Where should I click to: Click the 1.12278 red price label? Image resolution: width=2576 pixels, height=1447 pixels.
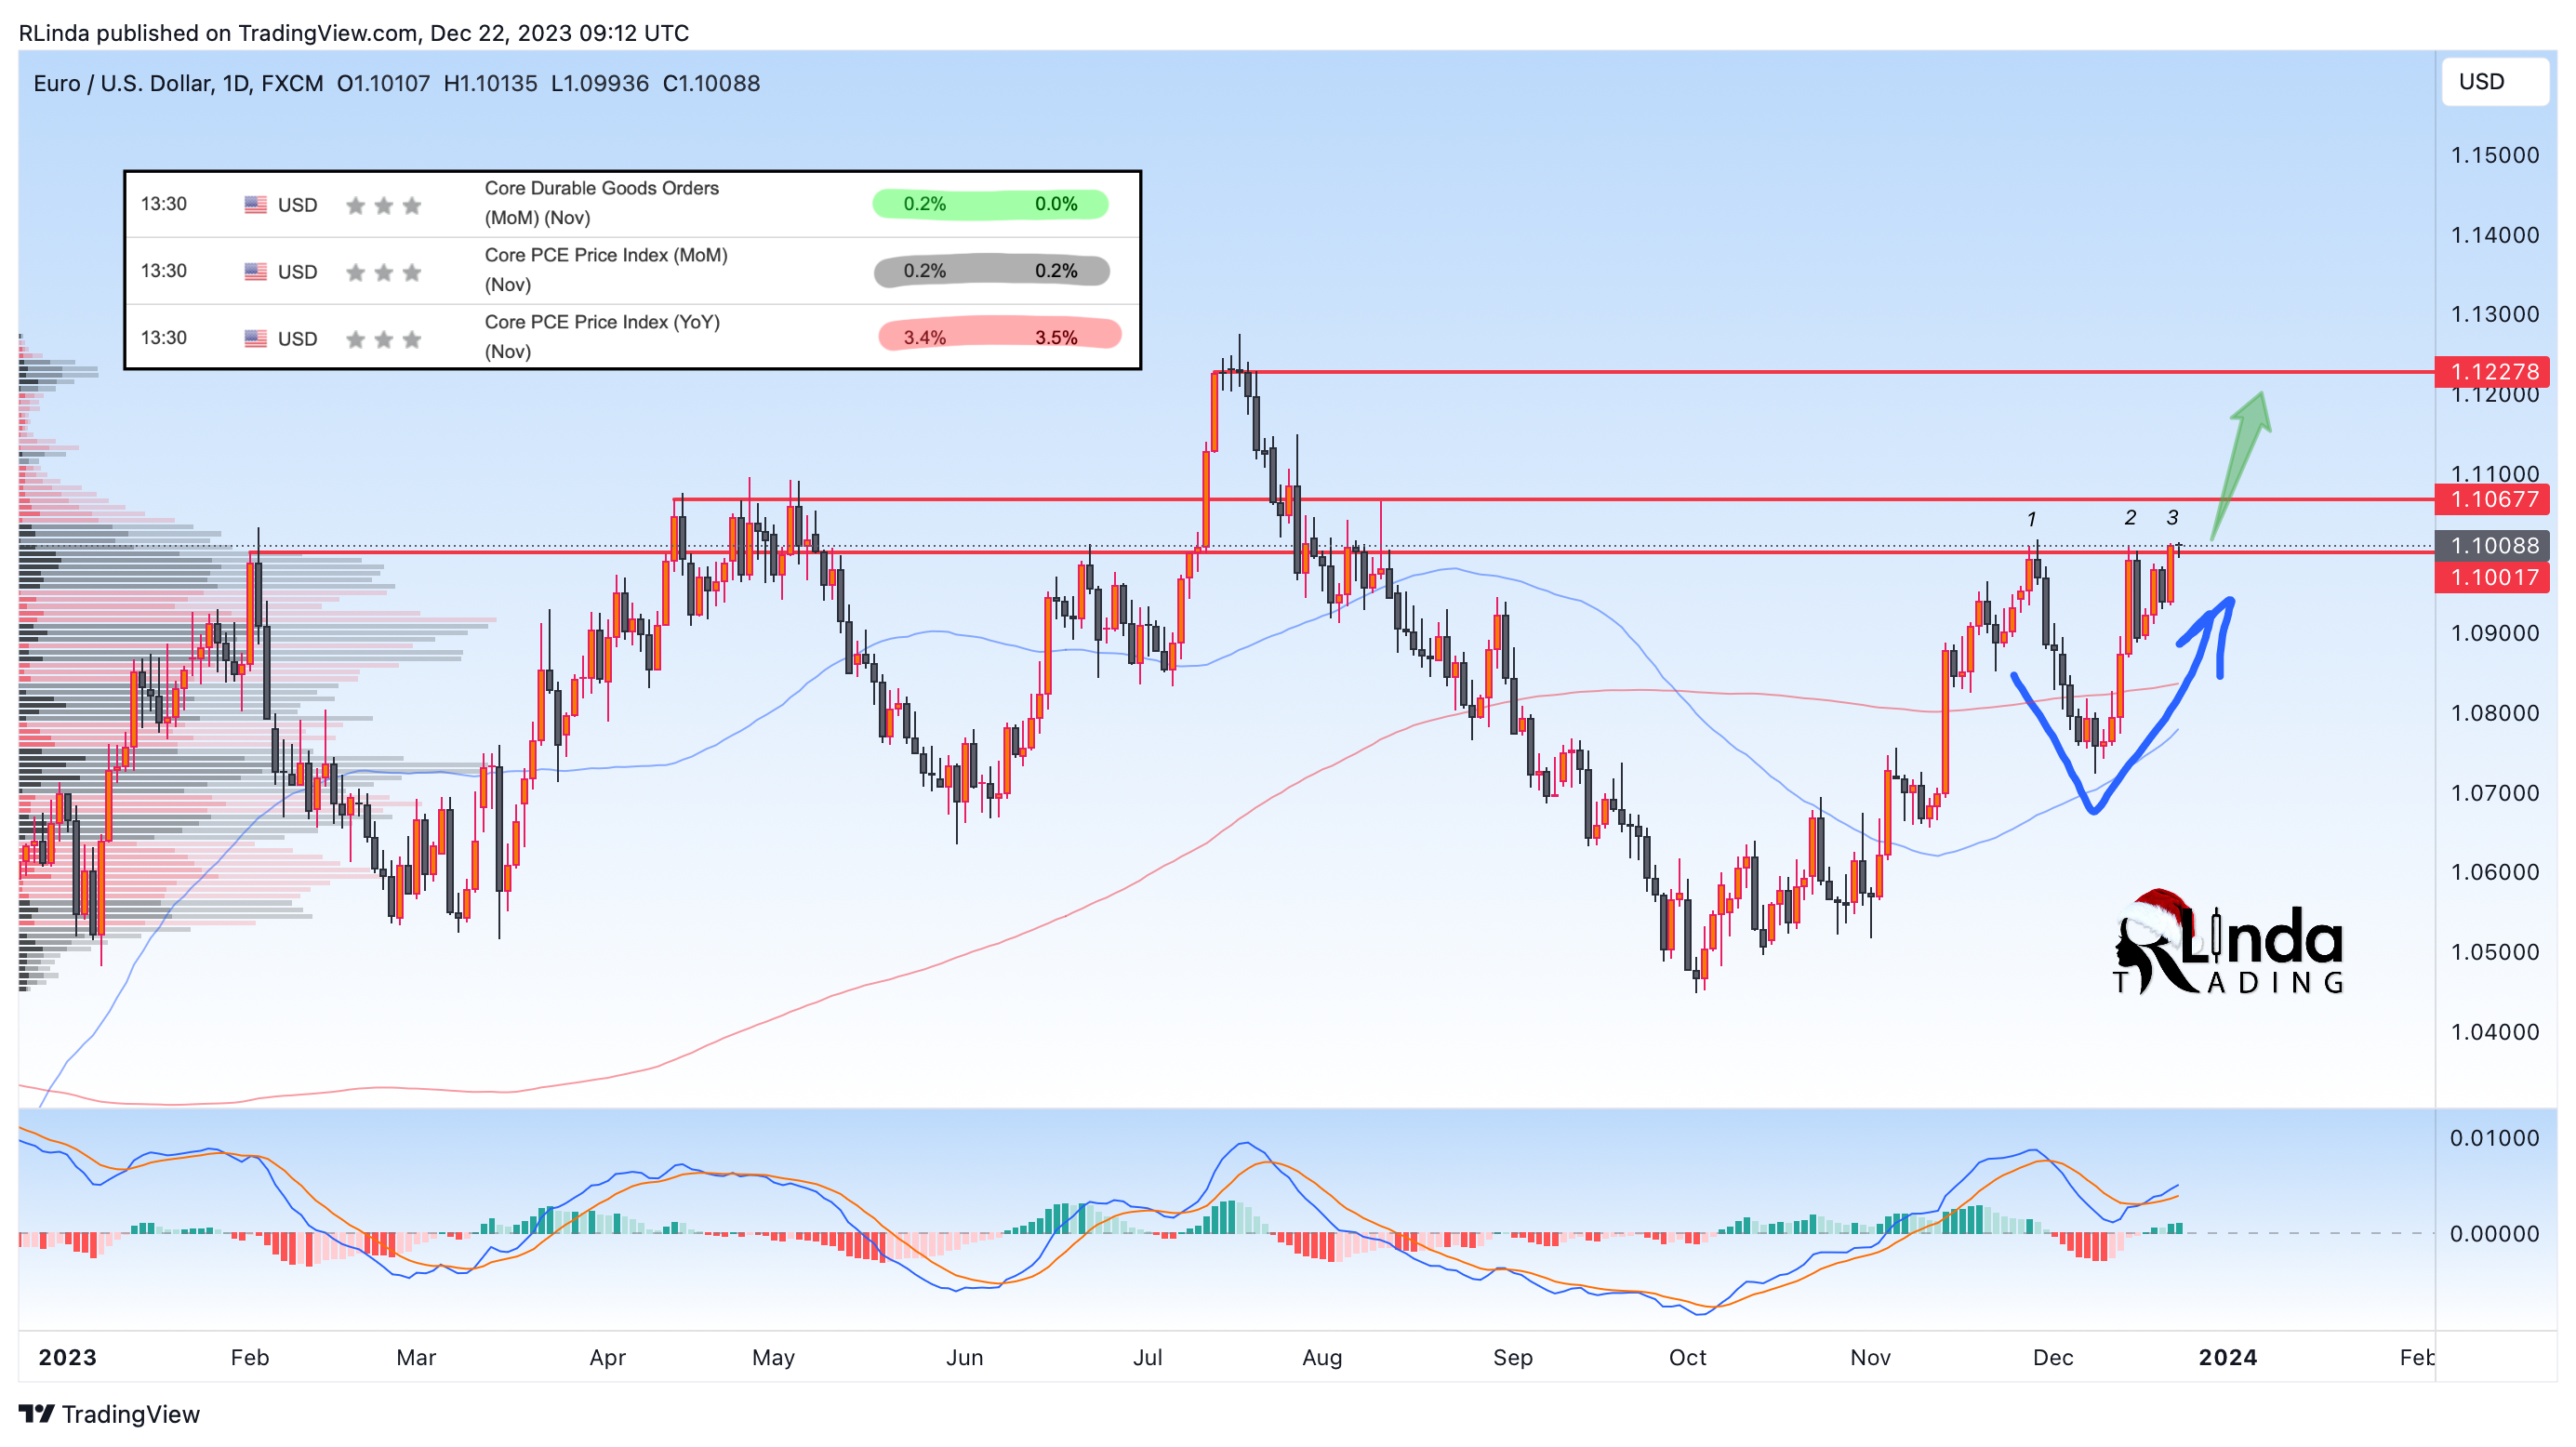click(2492, 372)
